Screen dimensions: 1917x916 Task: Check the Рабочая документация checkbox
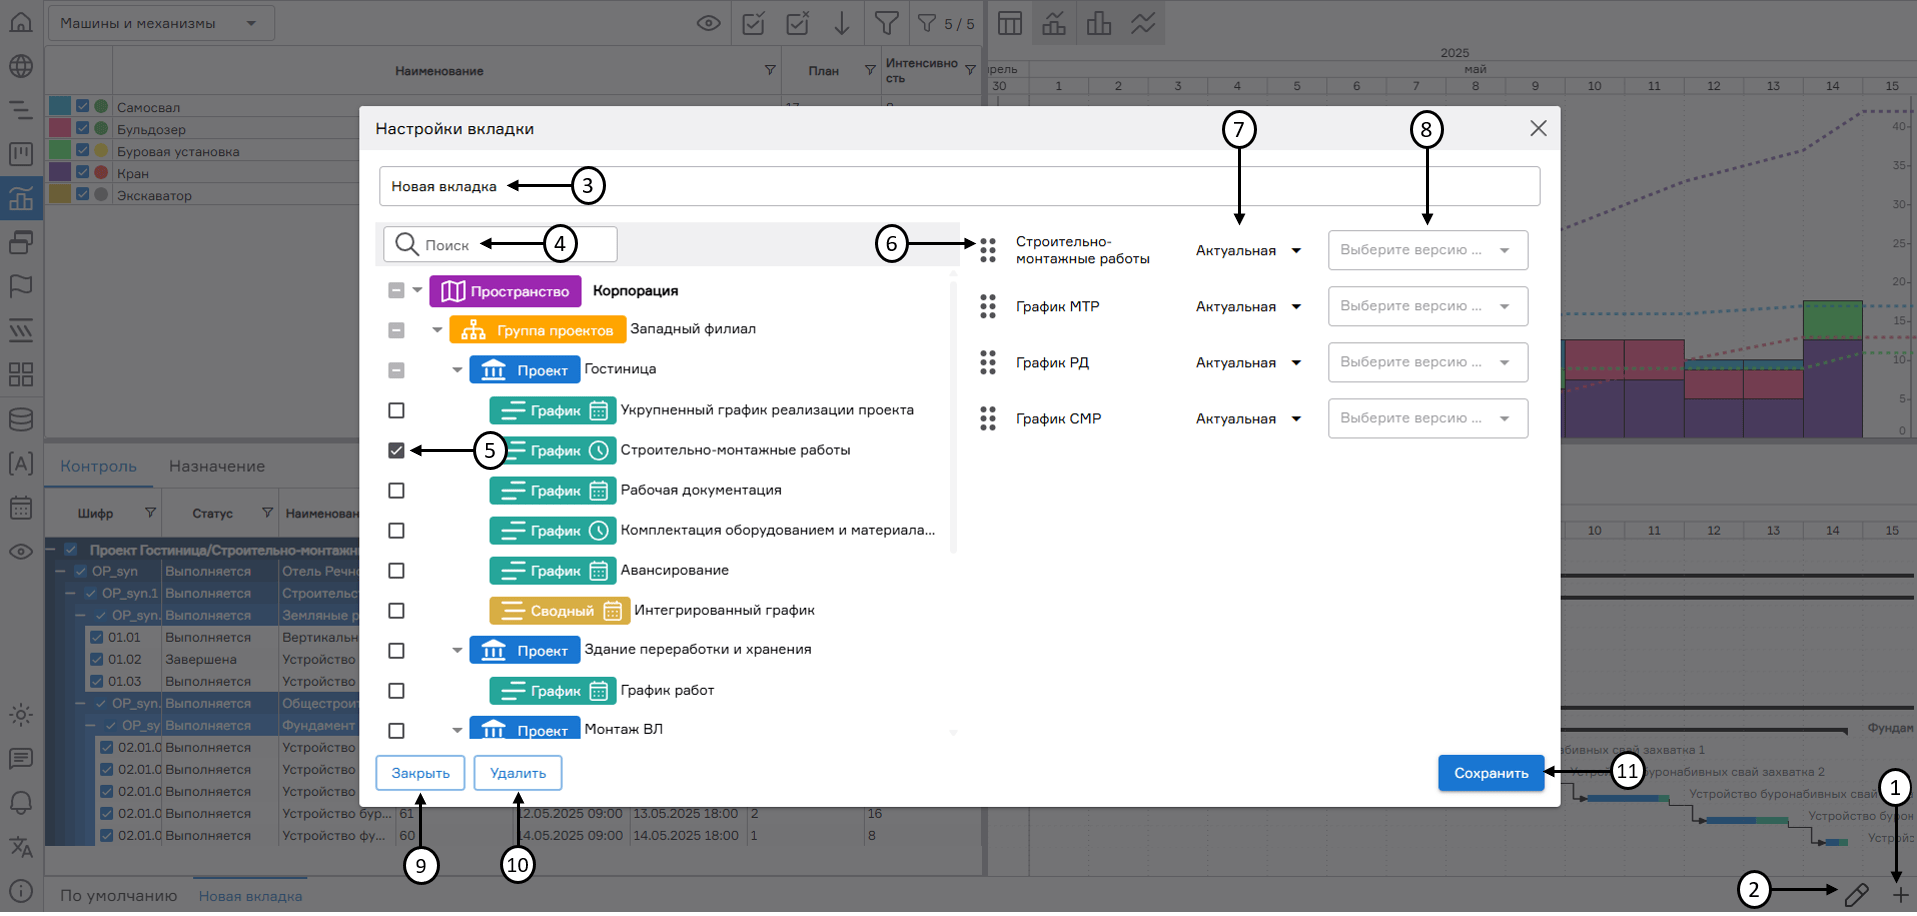pos(397,491)
